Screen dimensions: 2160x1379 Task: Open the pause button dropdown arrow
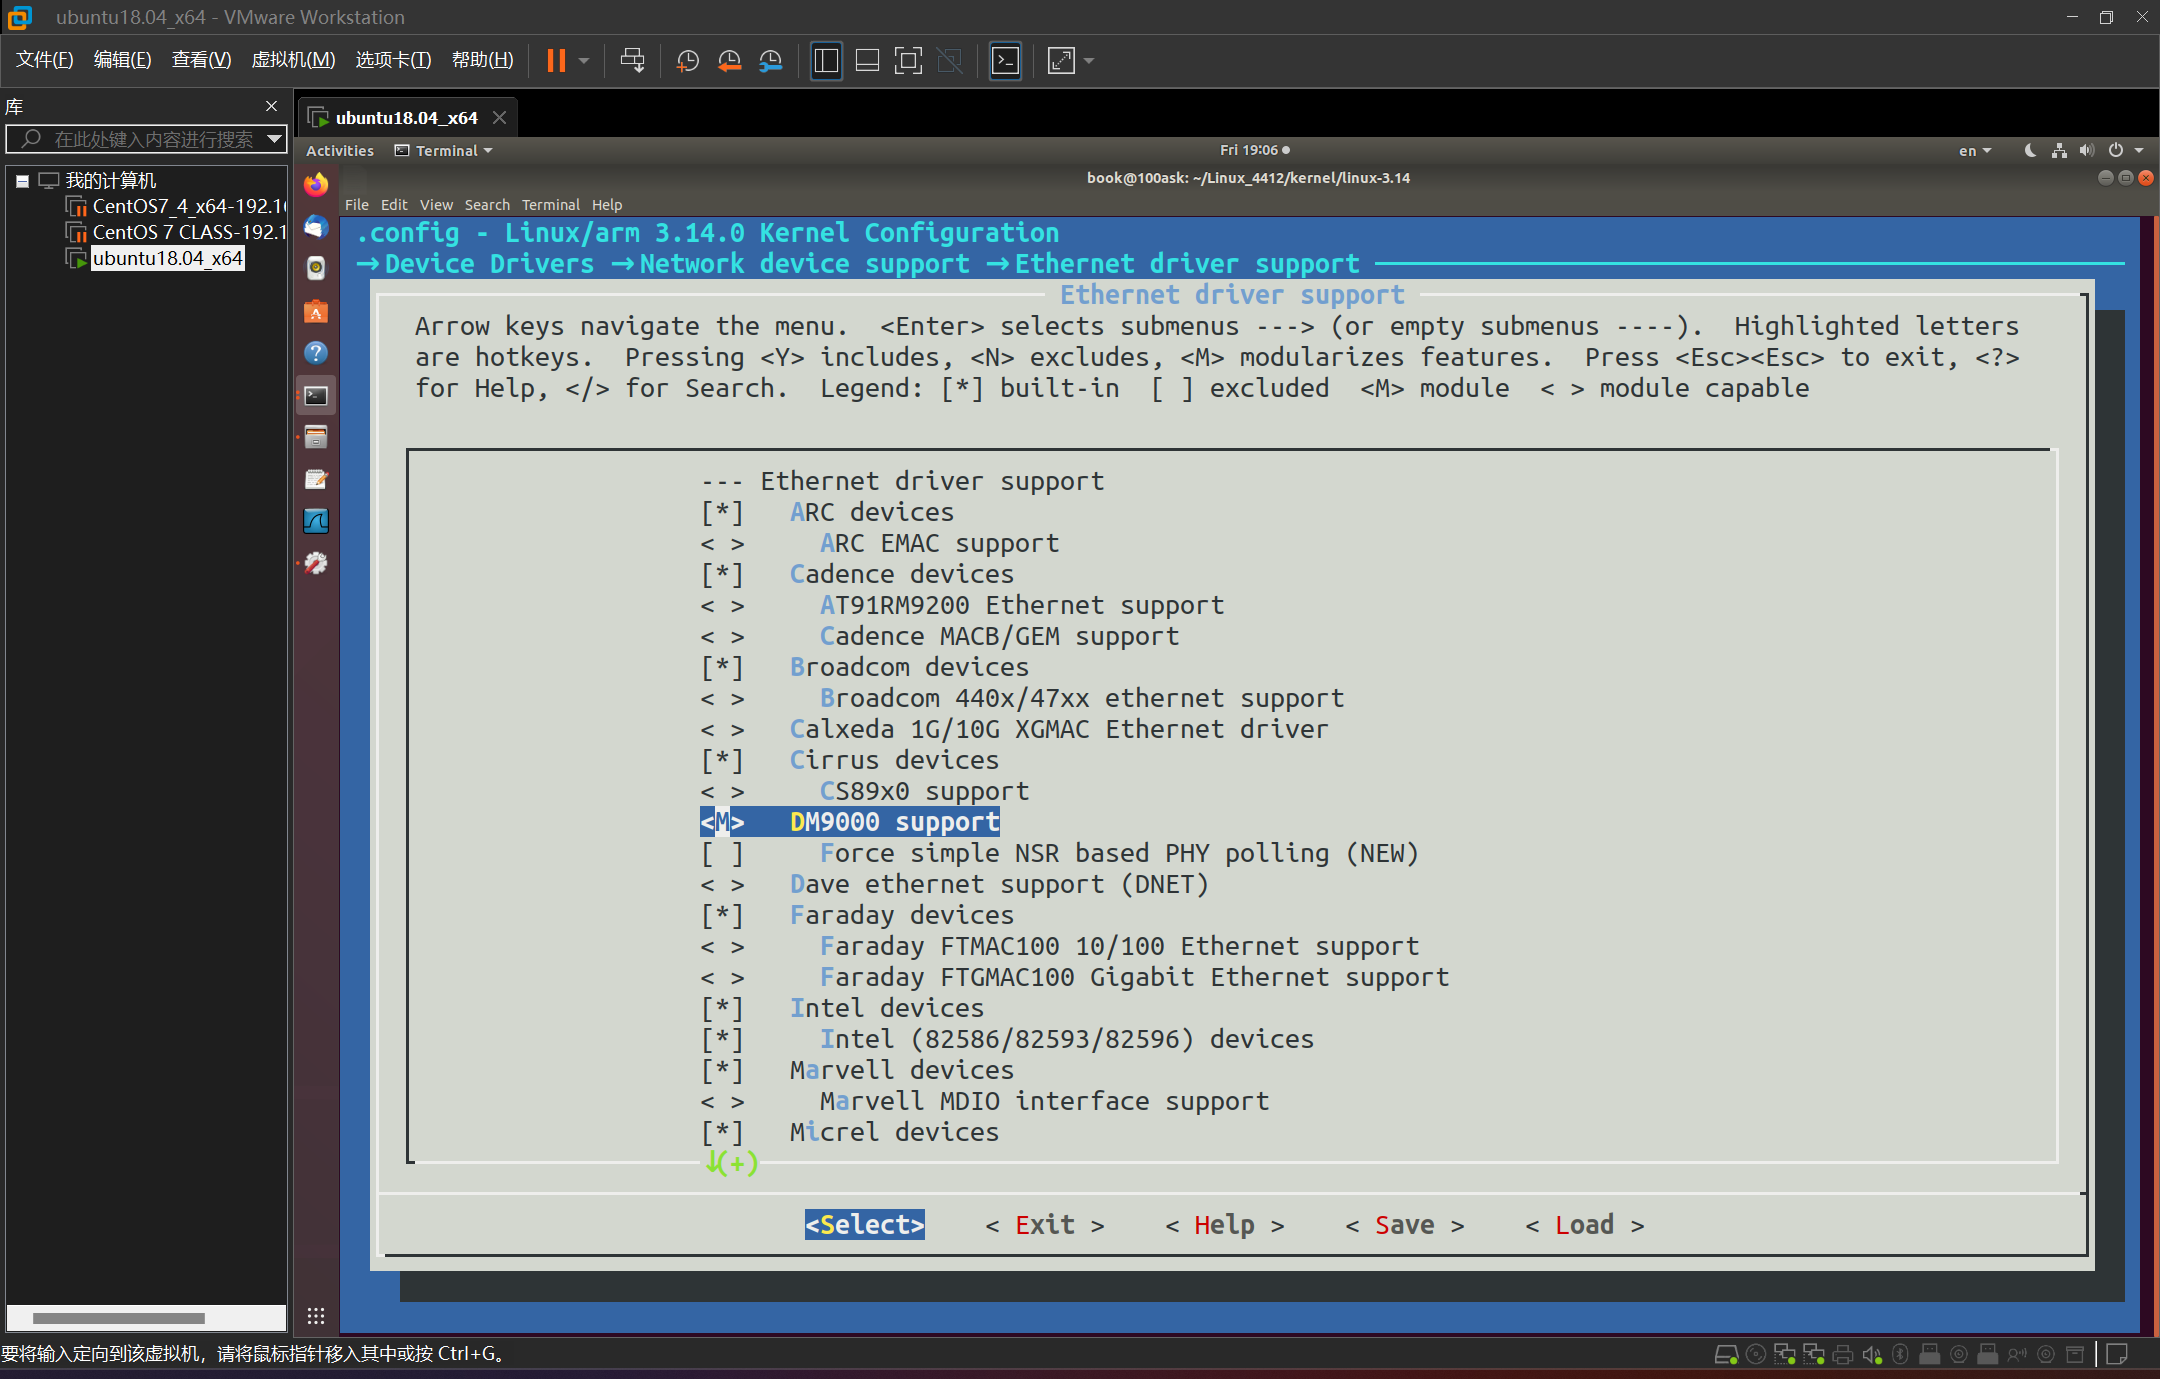tap(584, 61)
